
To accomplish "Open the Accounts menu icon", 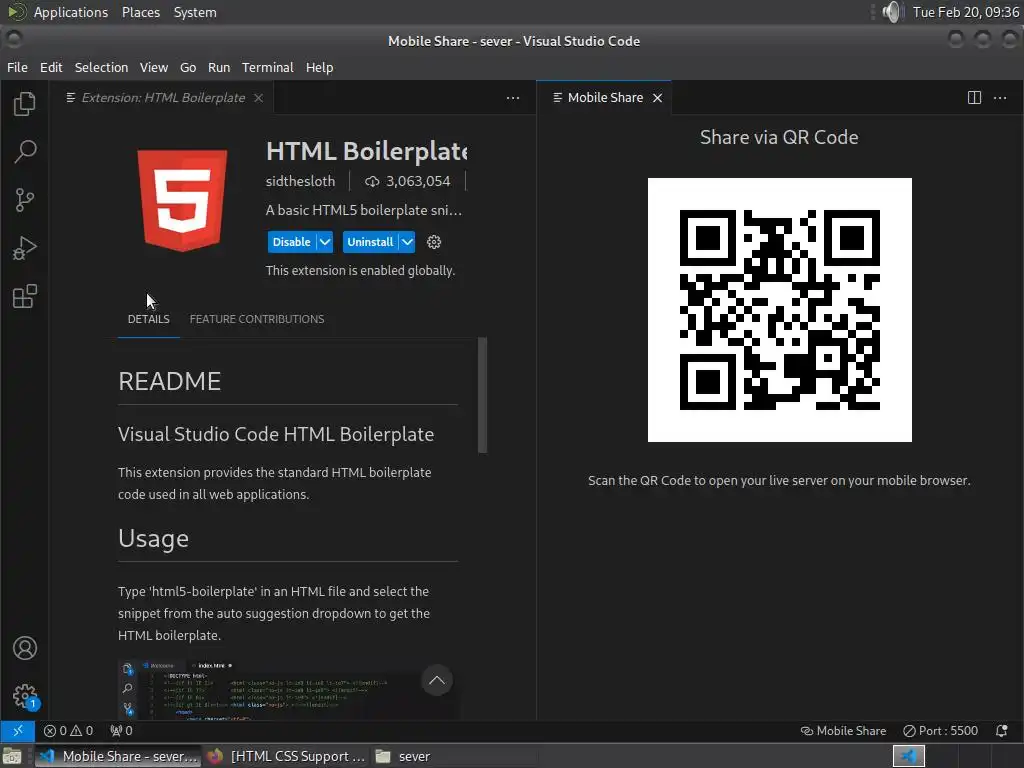I will pyautogui.click(x=25, y=648).
